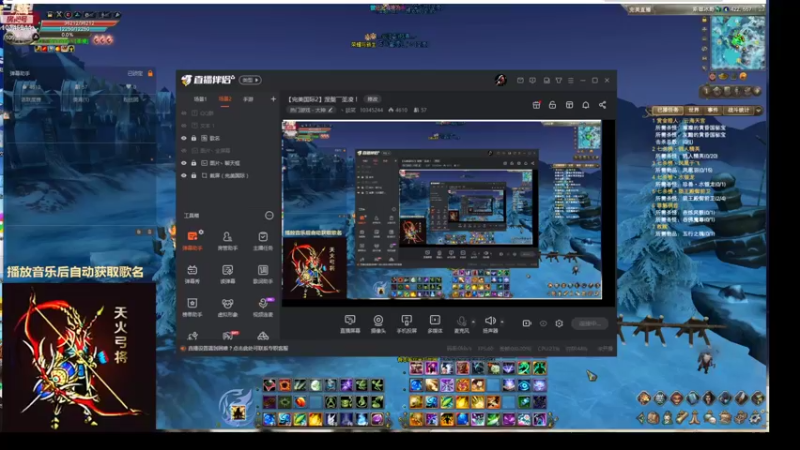The width and height of the screenshot is (800, 450).
Task: Open the 世界 tab in game quest panel
Action: pos(694,110)
